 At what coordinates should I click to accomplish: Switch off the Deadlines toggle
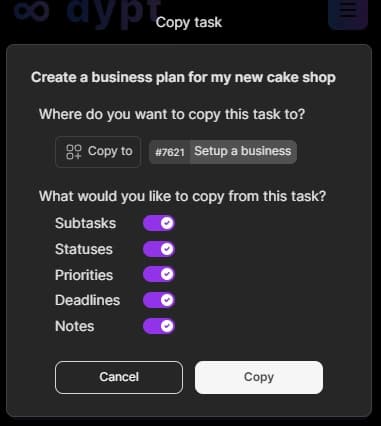[x=159, y=300]
